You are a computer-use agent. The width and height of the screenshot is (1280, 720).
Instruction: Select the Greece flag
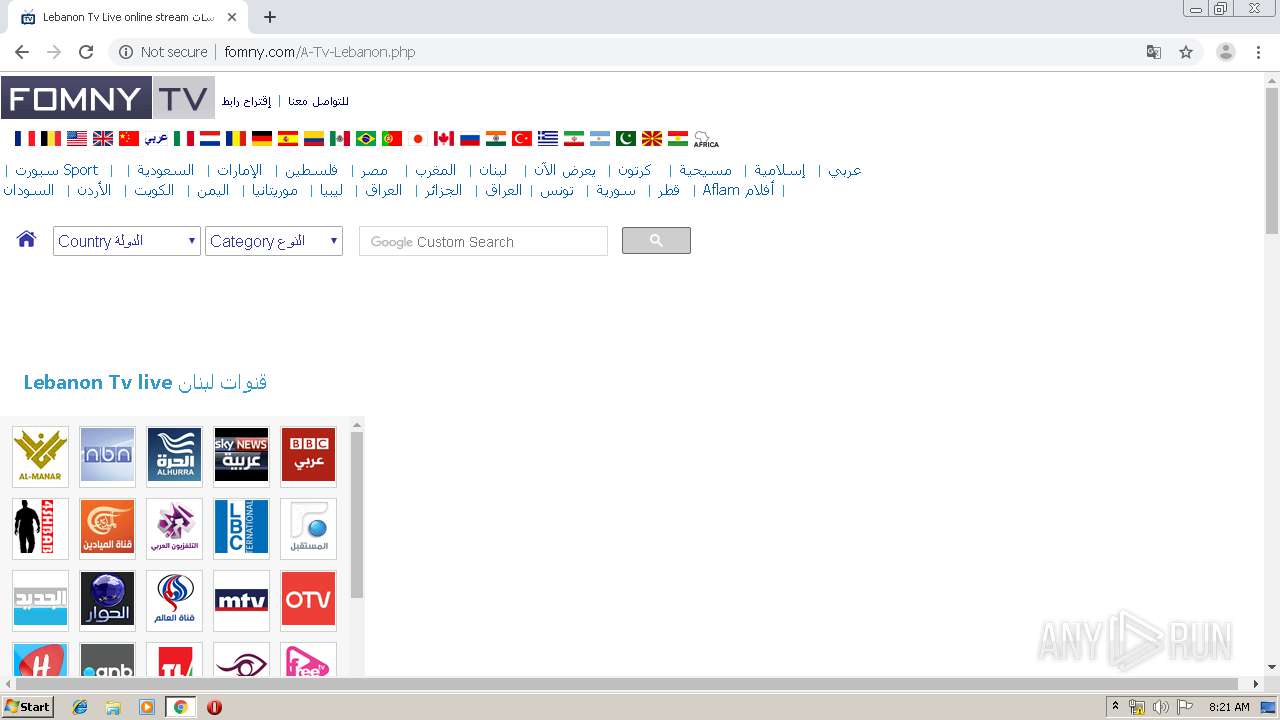pos(548,139)
